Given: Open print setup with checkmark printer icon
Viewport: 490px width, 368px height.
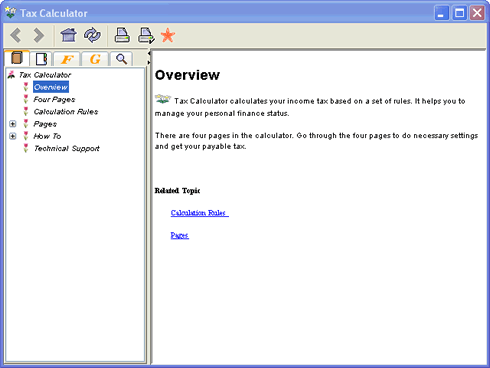Looking at the screenshot, I should coord(146,35).
